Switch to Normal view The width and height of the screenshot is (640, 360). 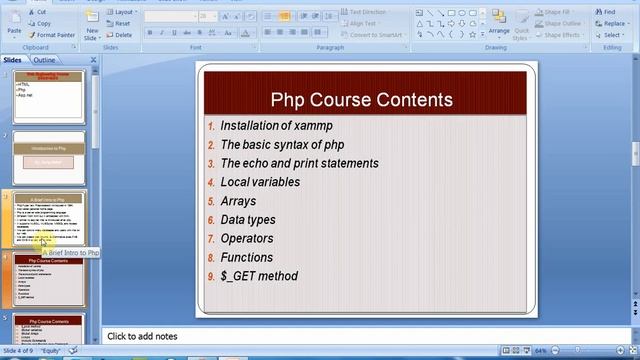tap(506, 350)
